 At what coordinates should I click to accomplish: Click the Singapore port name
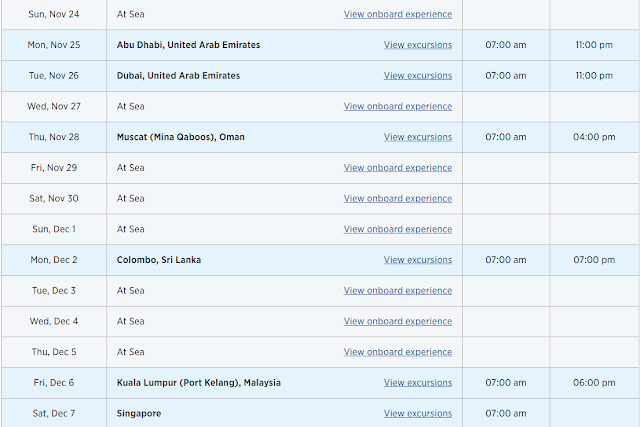tap(140, 414)
